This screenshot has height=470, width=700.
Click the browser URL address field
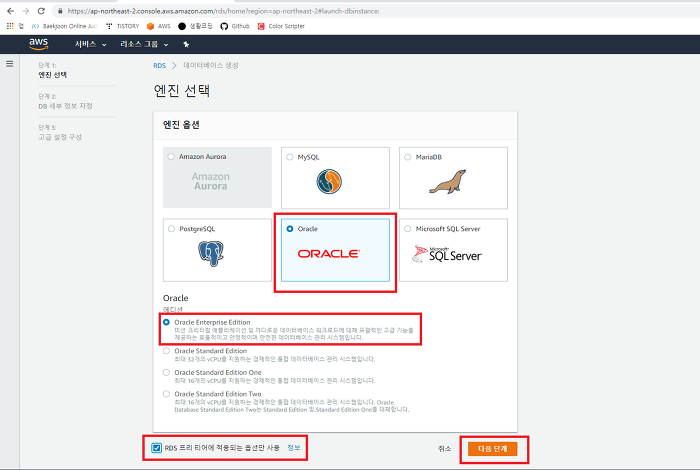(223, 11)
